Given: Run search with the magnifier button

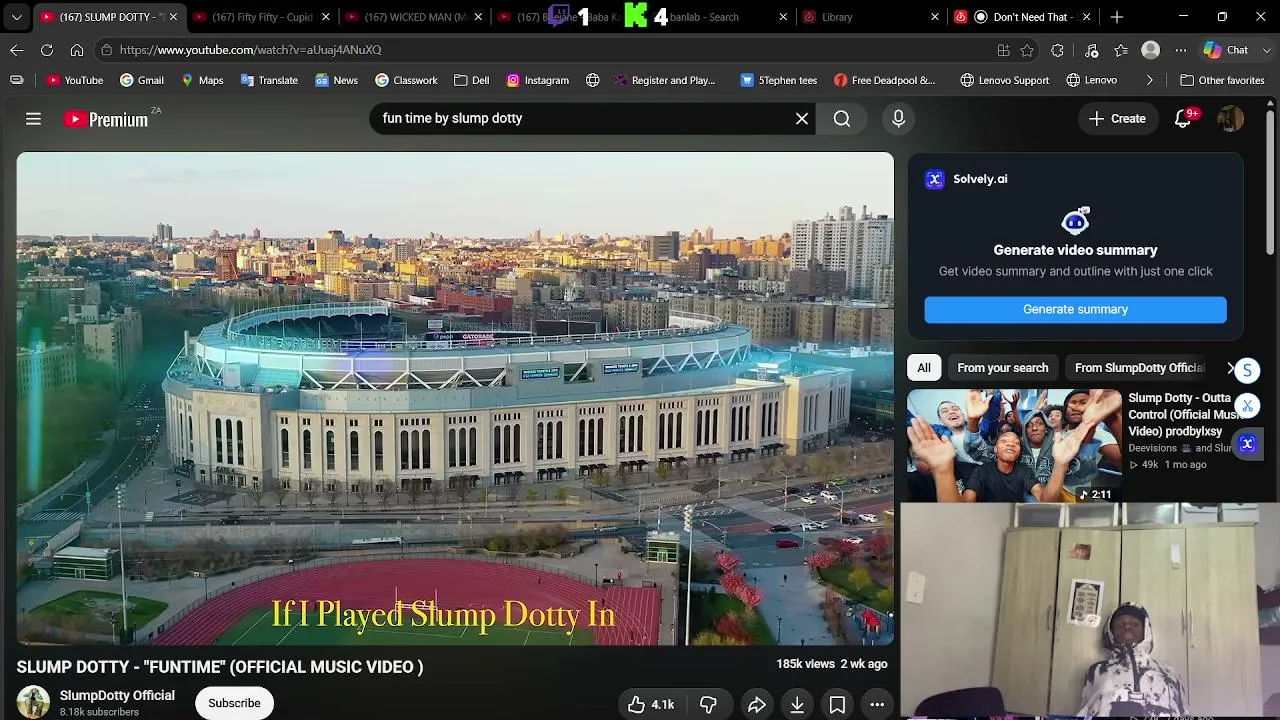Looking at the screenshot, I should [x=842, y=118].
